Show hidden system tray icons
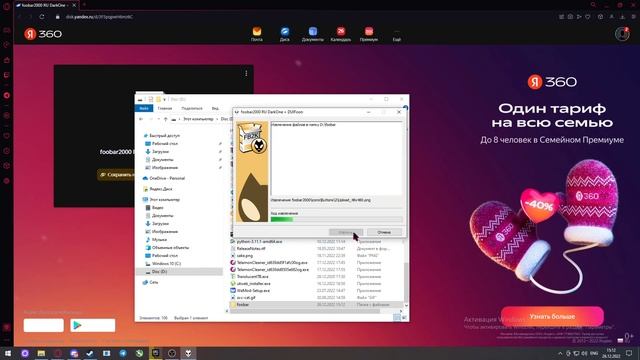This screenshot has height=360, width=640. point(560,353)
